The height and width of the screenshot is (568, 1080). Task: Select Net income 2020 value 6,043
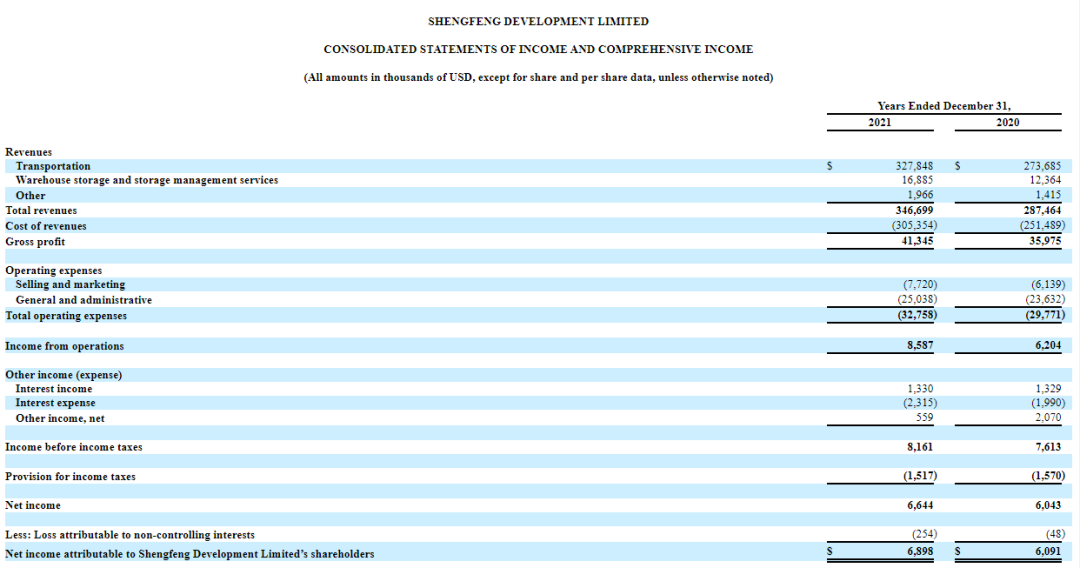coord(1048,505)
